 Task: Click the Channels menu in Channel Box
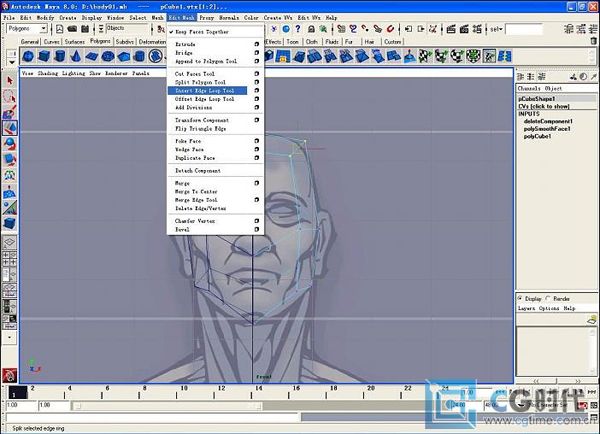[529, 88]
